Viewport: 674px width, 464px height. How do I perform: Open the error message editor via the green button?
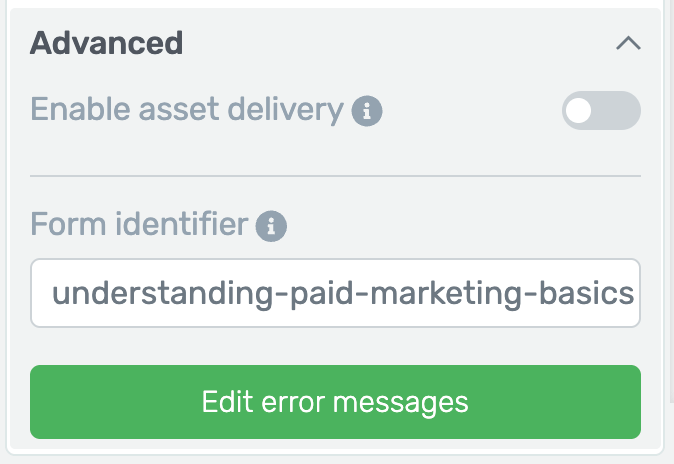point(335,402)
